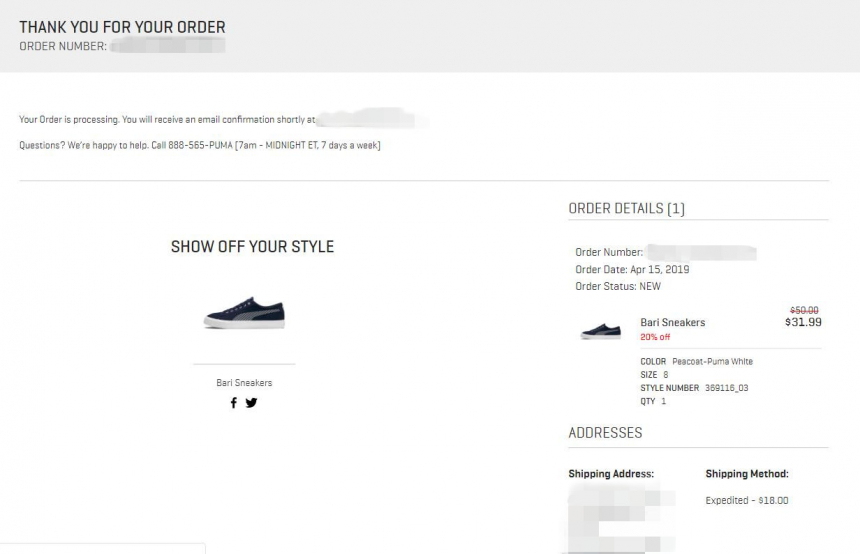860x554 pixels.
Task: Click the Shipping Address label
Action: [x=611, y=474]
